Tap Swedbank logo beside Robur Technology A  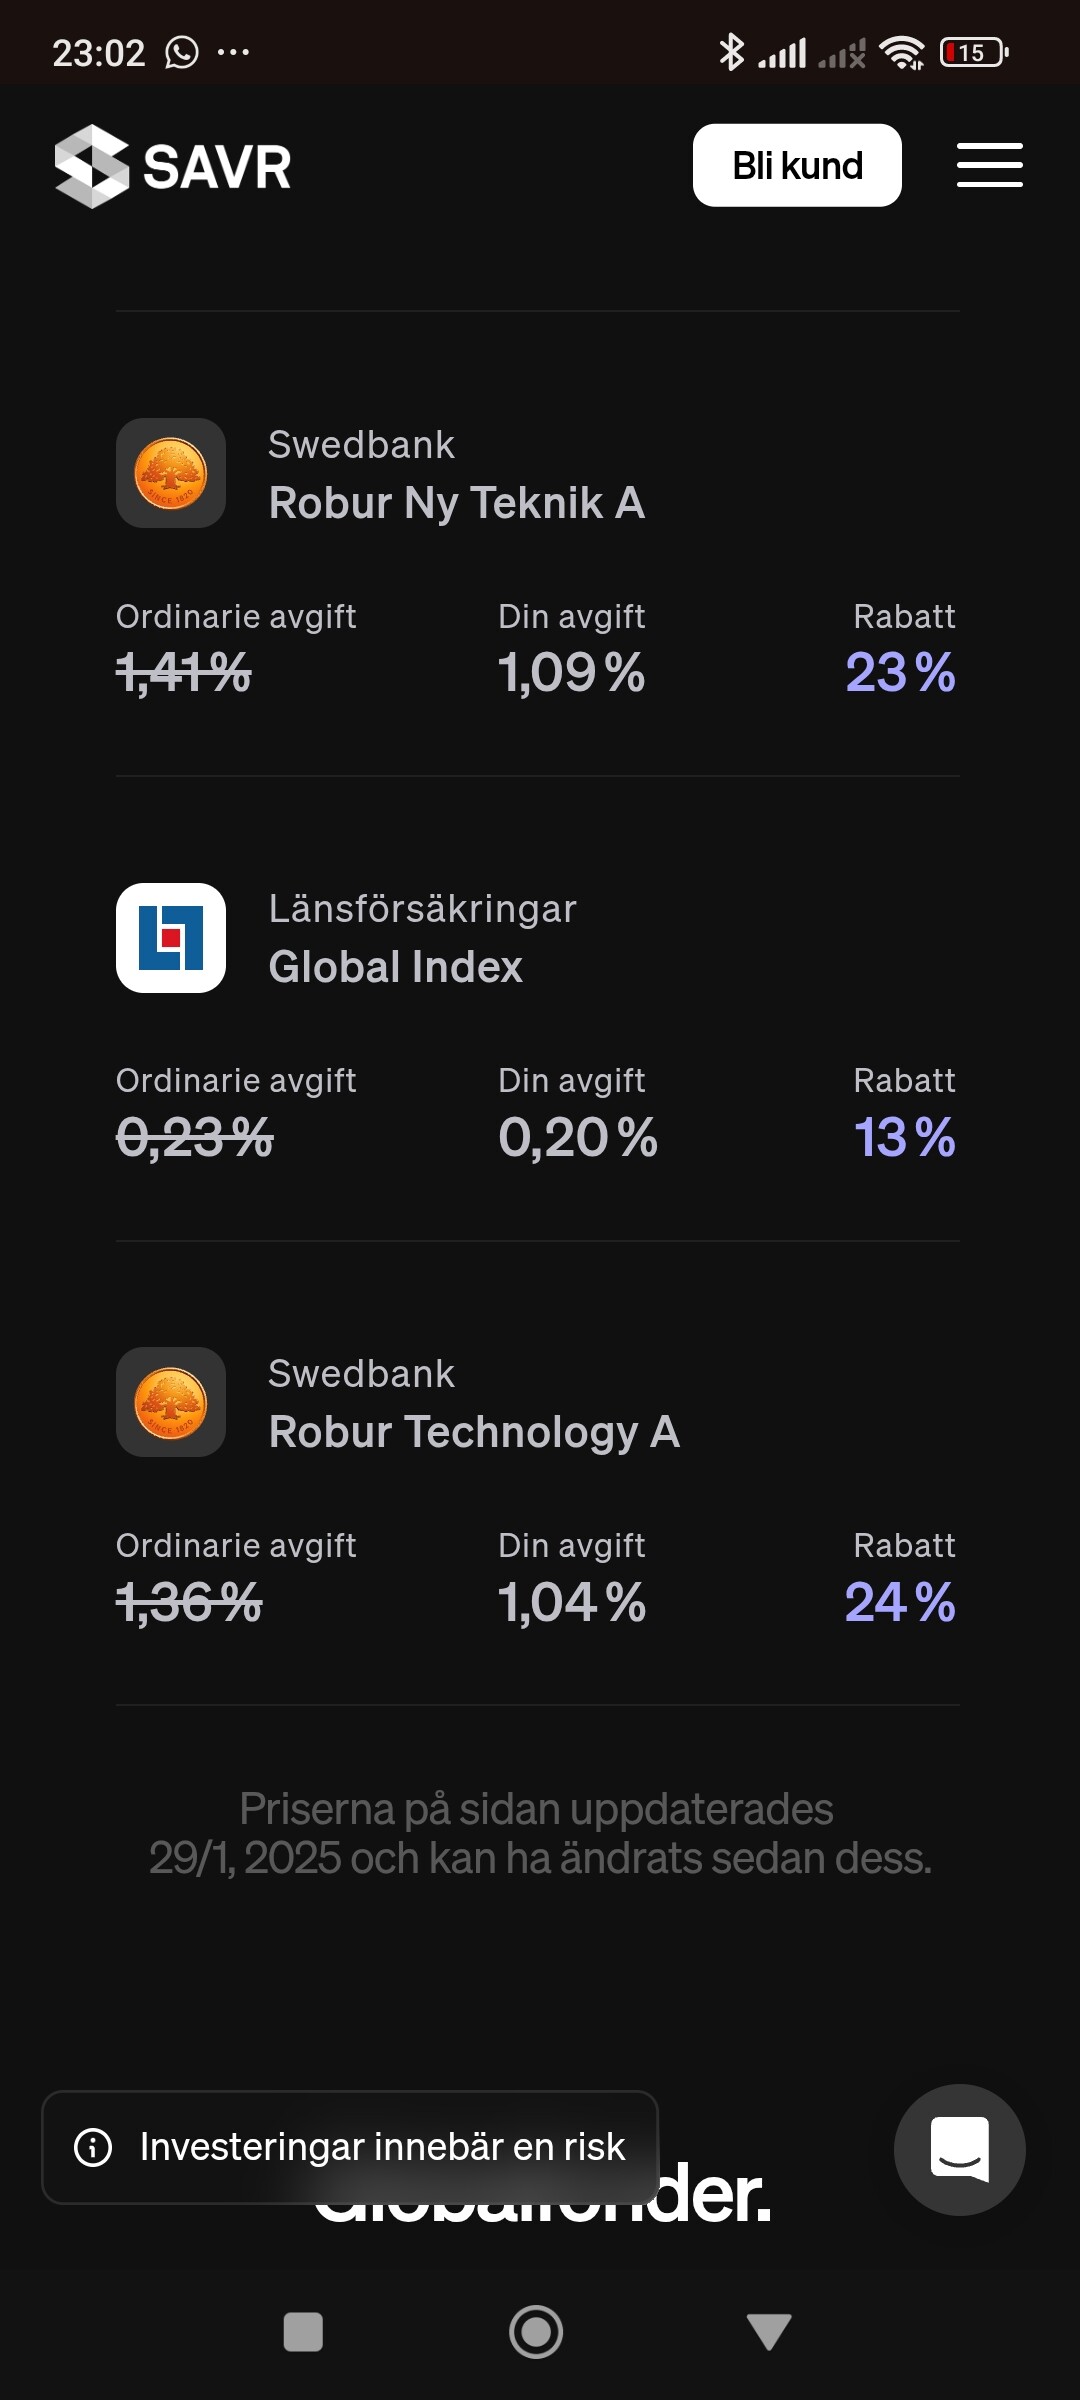[x=171, y=1402]
